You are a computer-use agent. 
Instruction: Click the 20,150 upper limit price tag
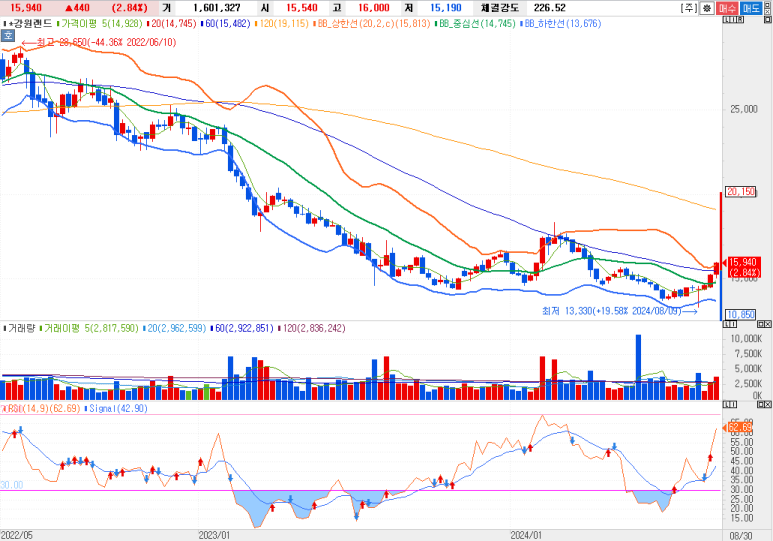tap(740, 191)
